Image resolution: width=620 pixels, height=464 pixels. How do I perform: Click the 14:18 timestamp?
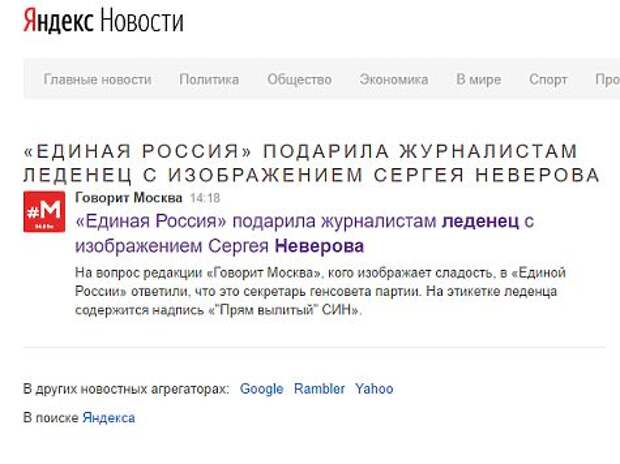(205, 198)
